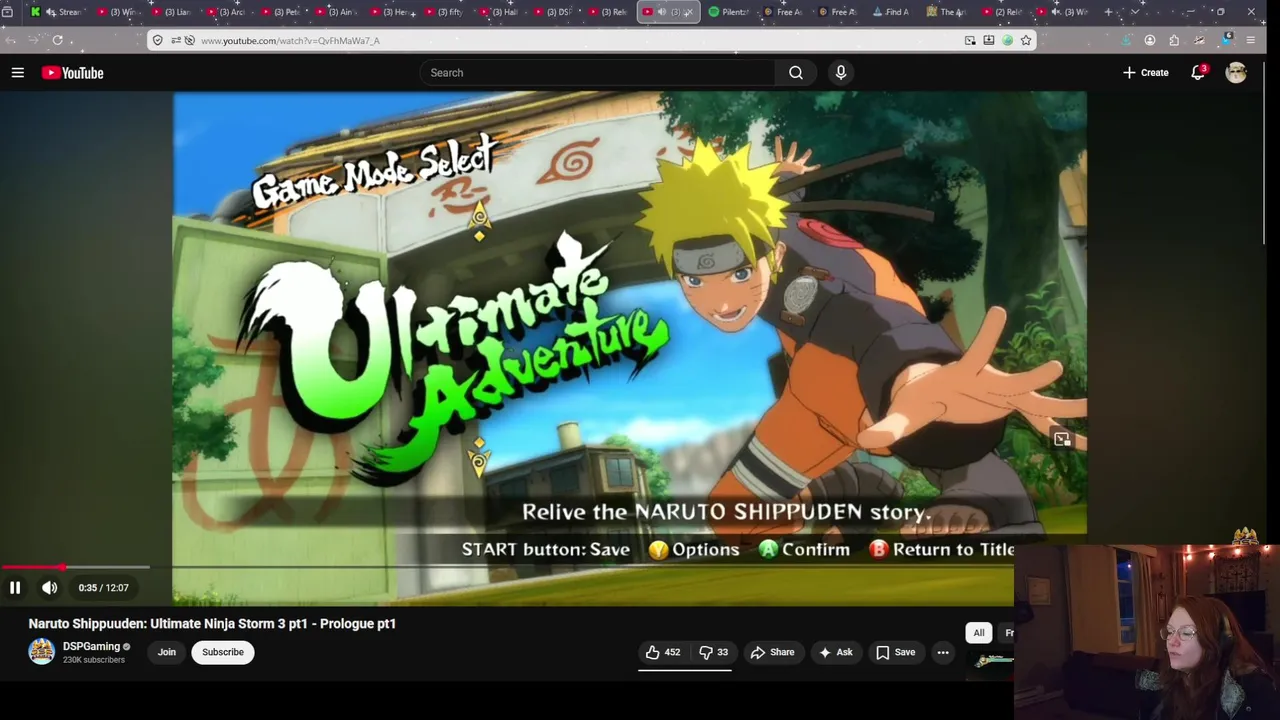The image size is (1280, 720).
Task: Click Create in the YouTube header
Action: pos(1146,72)
